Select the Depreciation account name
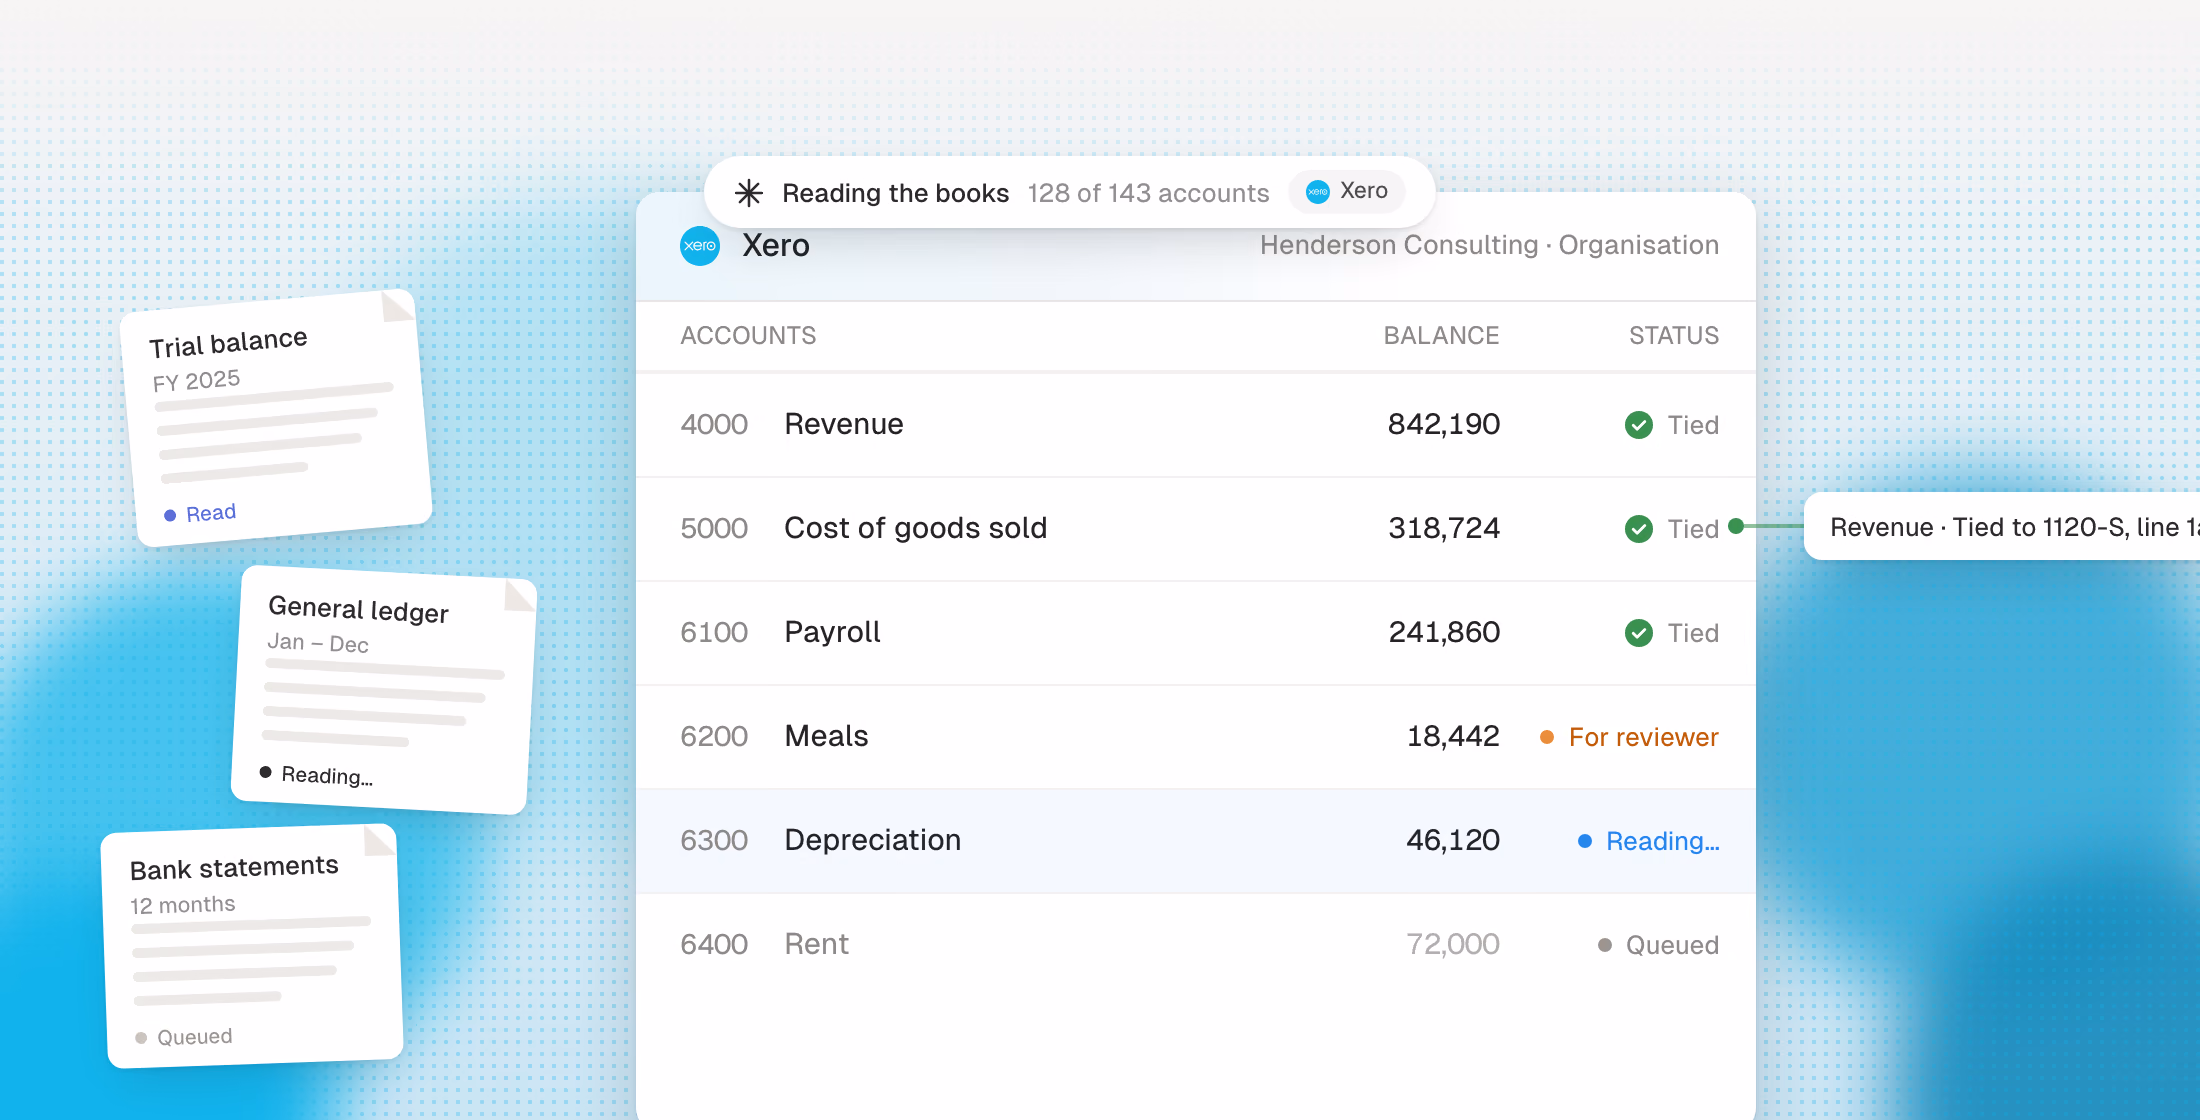Screen dimensions: 2200x1120 872,840
